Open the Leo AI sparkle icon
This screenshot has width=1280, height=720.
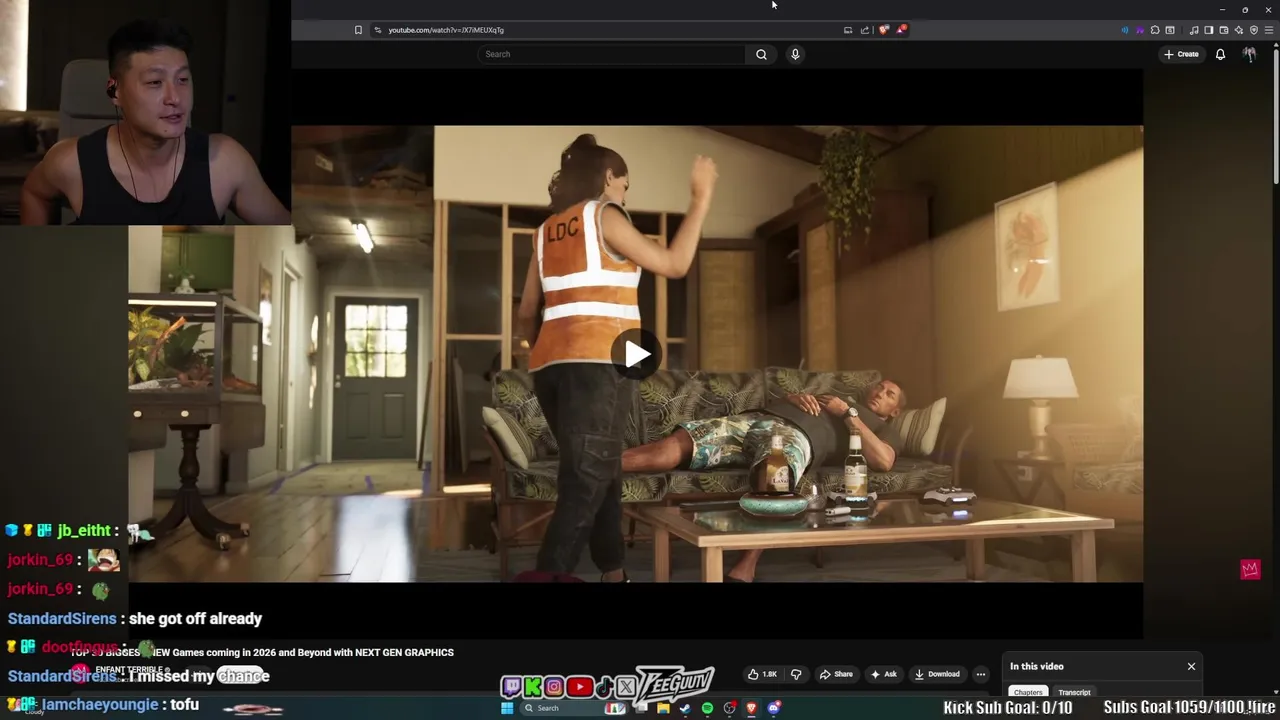tap(1239, 30)
